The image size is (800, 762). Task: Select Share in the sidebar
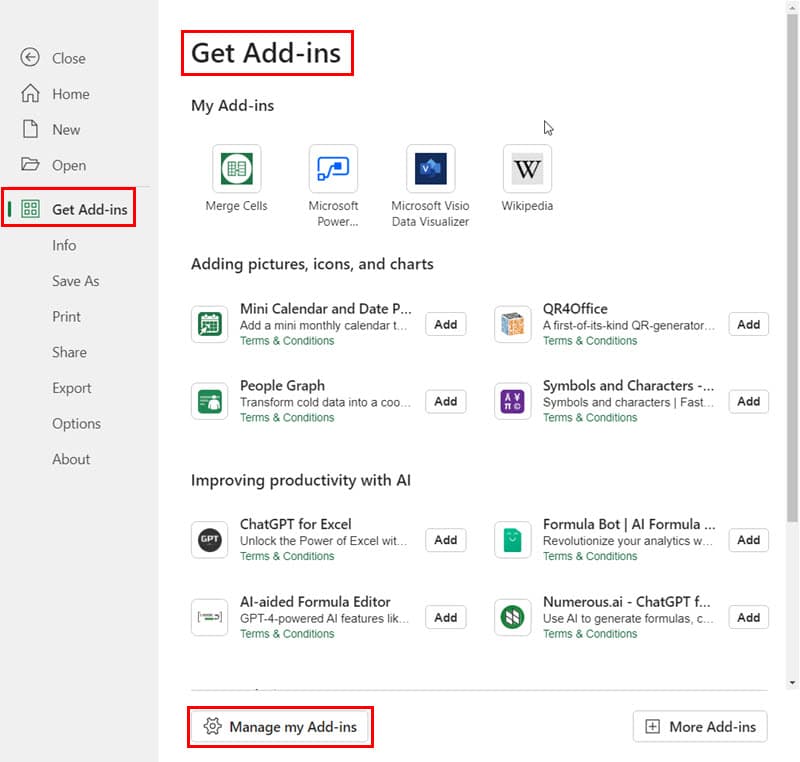pyautogui.click(x=69, y=352)
